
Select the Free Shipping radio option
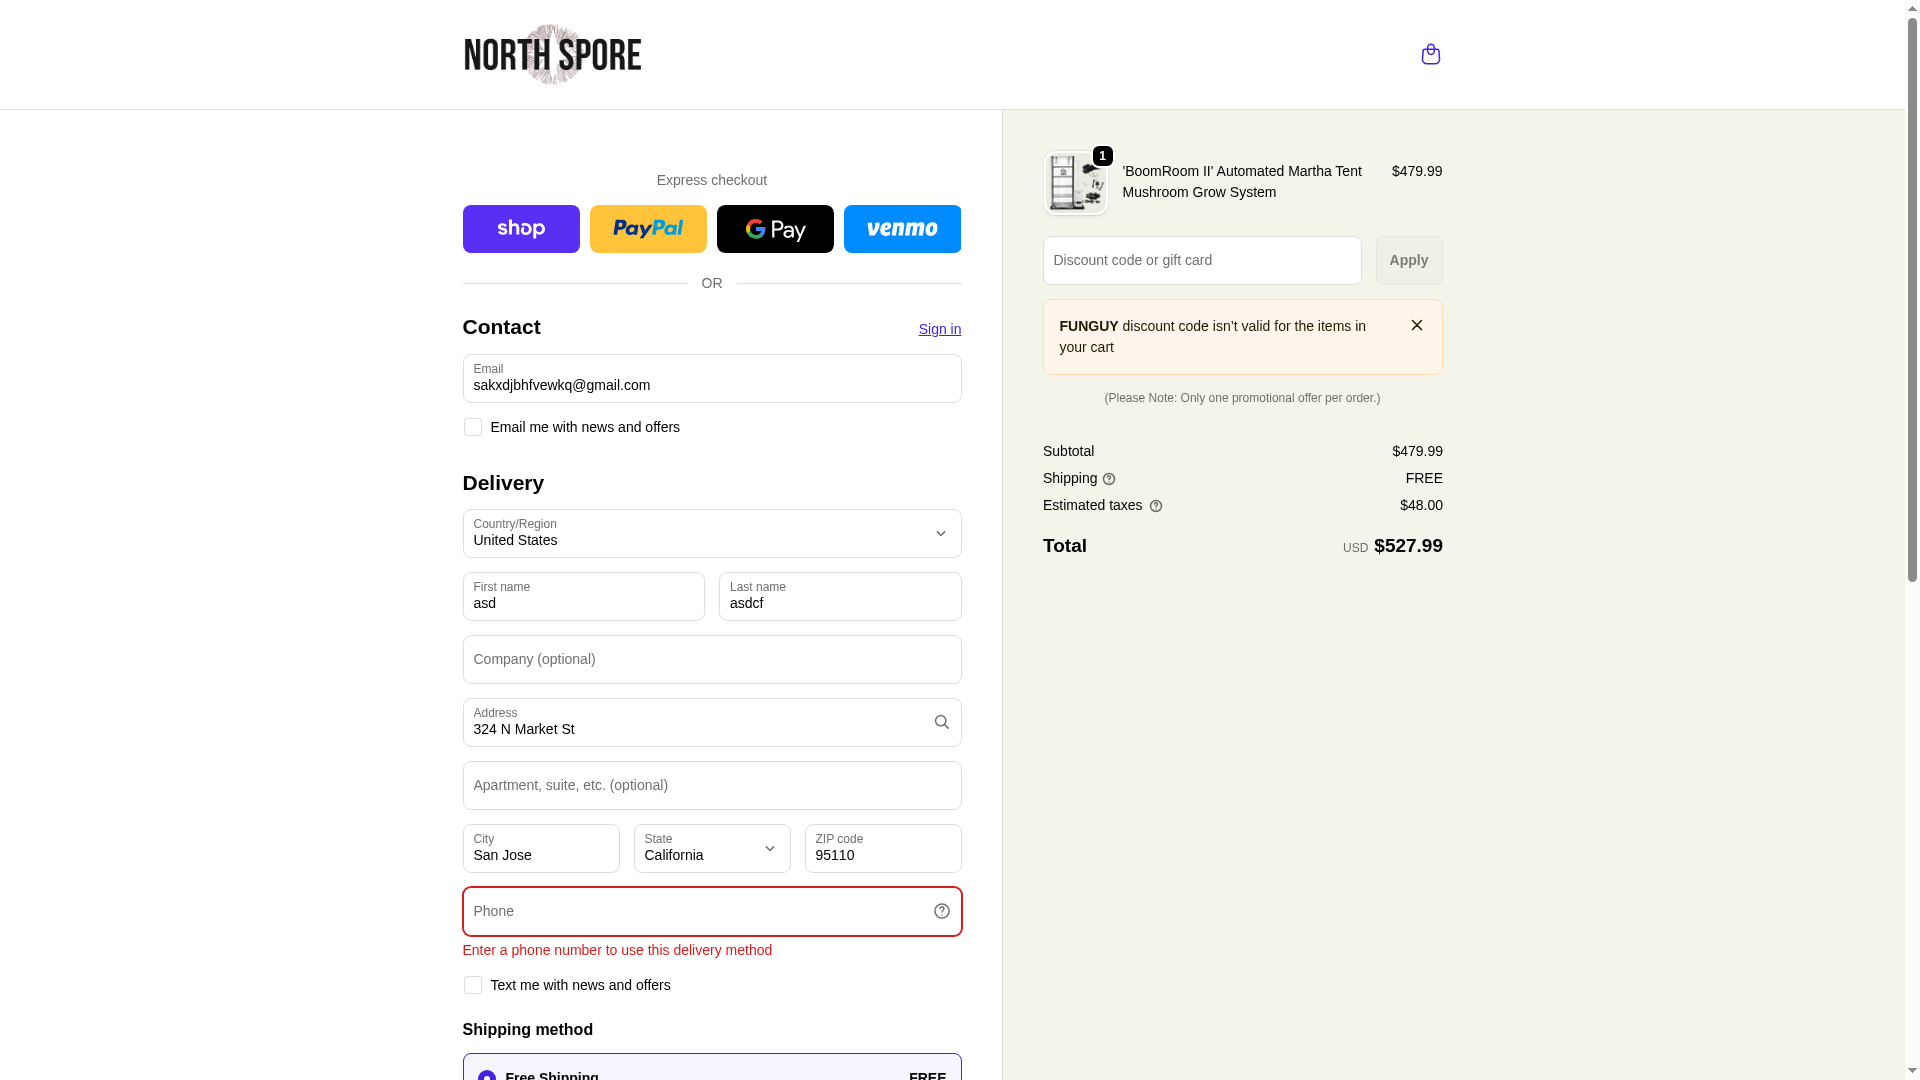[487, 1075]
